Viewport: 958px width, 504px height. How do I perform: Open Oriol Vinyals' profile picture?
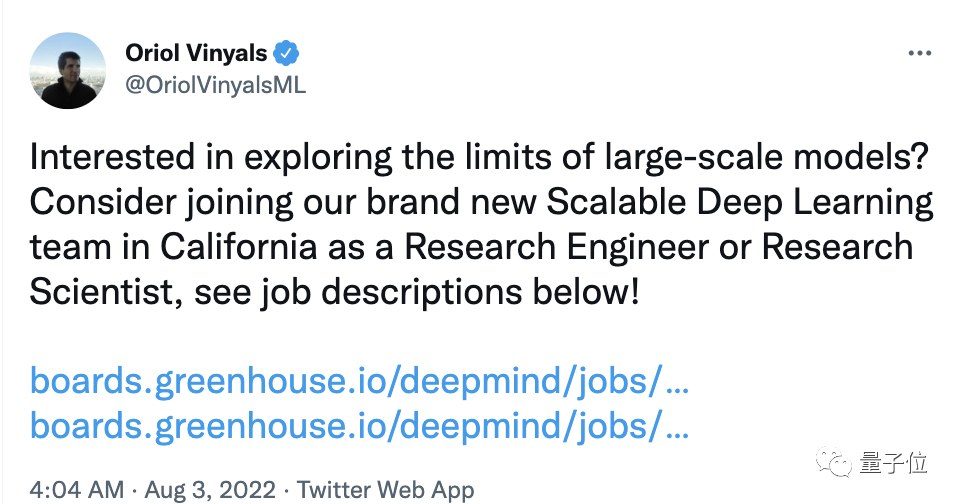[x=69, y=69]
